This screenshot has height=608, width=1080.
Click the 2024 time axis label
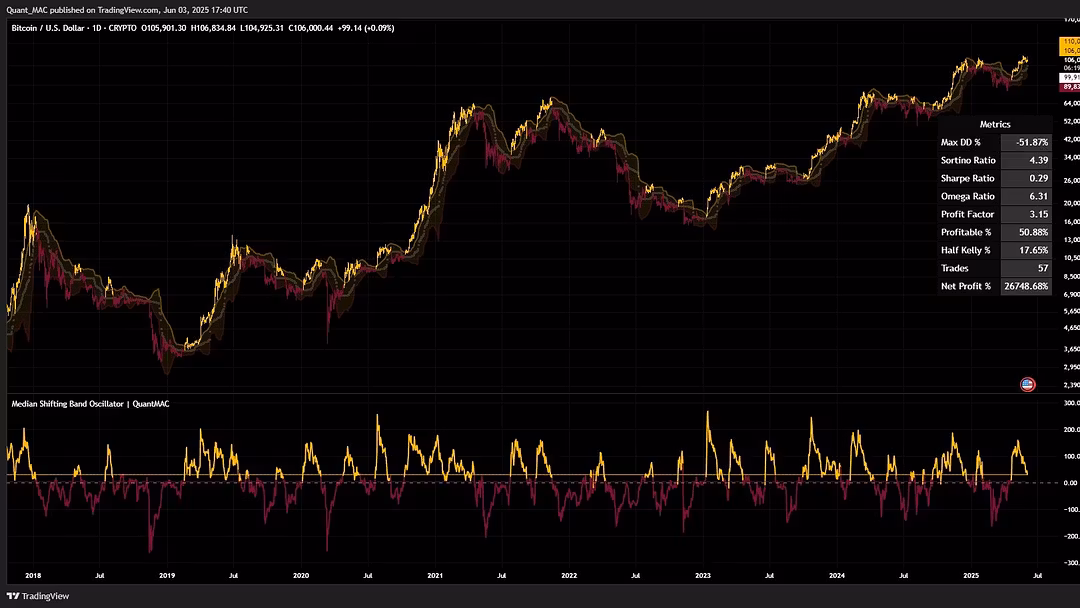pyautogui.click(x=837, y=576)
